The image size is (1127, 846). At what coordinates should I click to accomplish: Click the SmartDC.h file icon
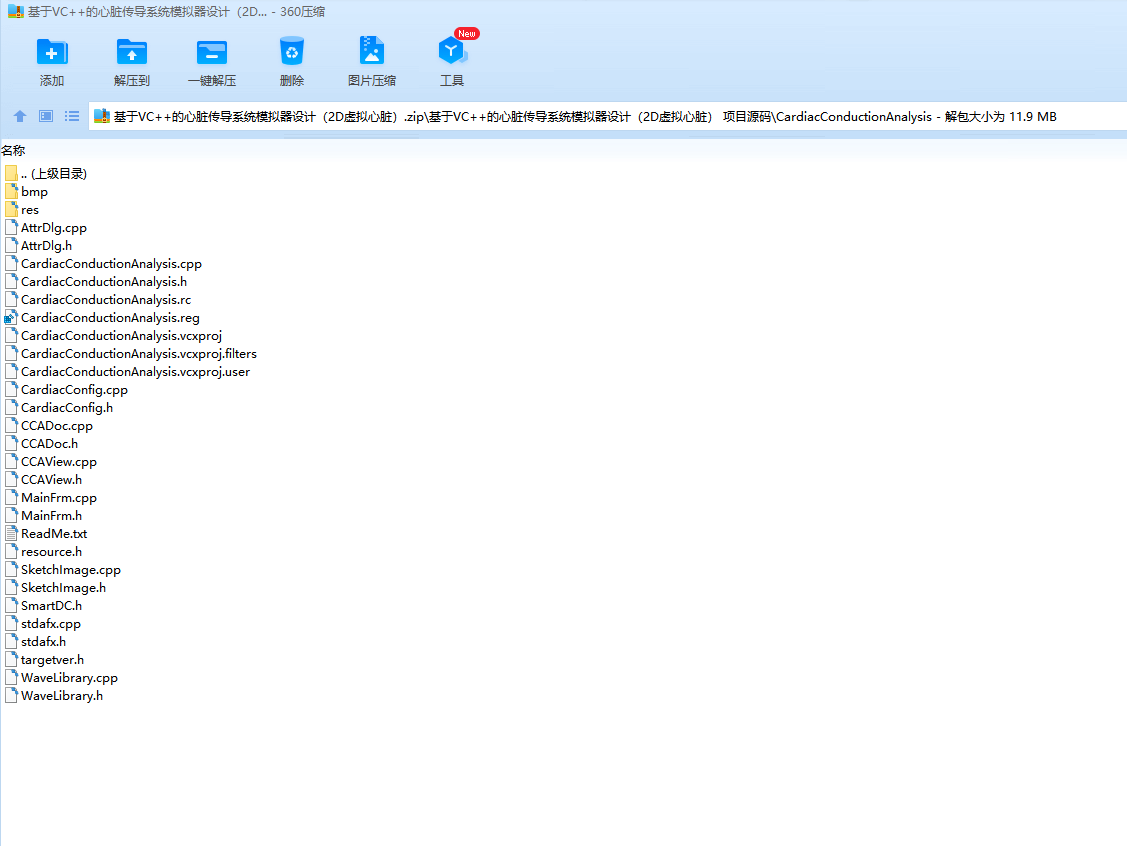[11, 605]
